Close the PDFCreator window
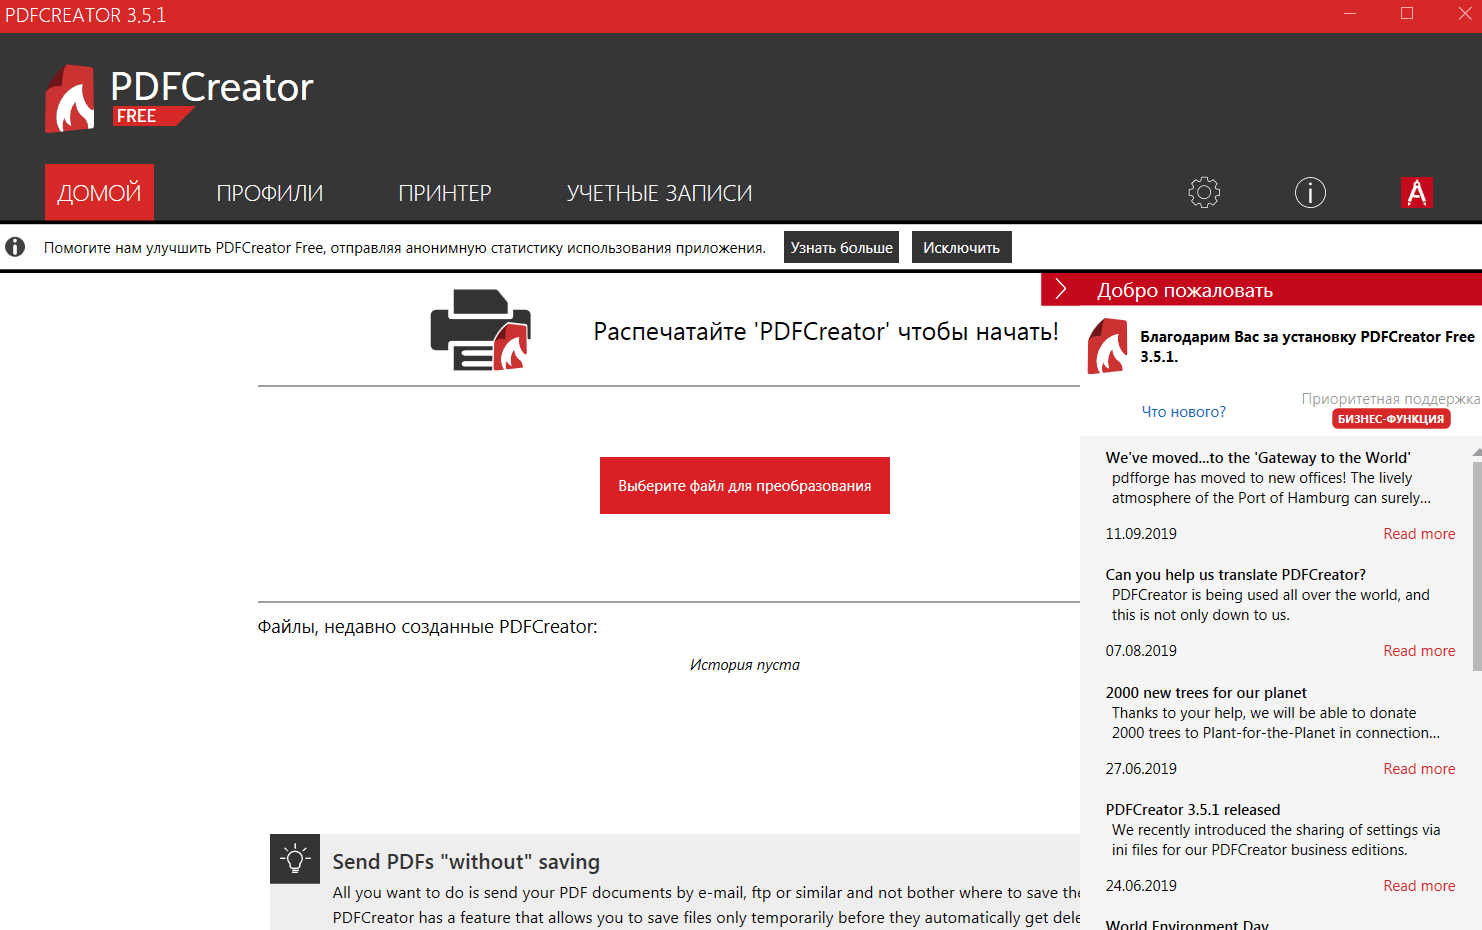The width and height of the screenshot is (1482, 930). click(1464, 14)
